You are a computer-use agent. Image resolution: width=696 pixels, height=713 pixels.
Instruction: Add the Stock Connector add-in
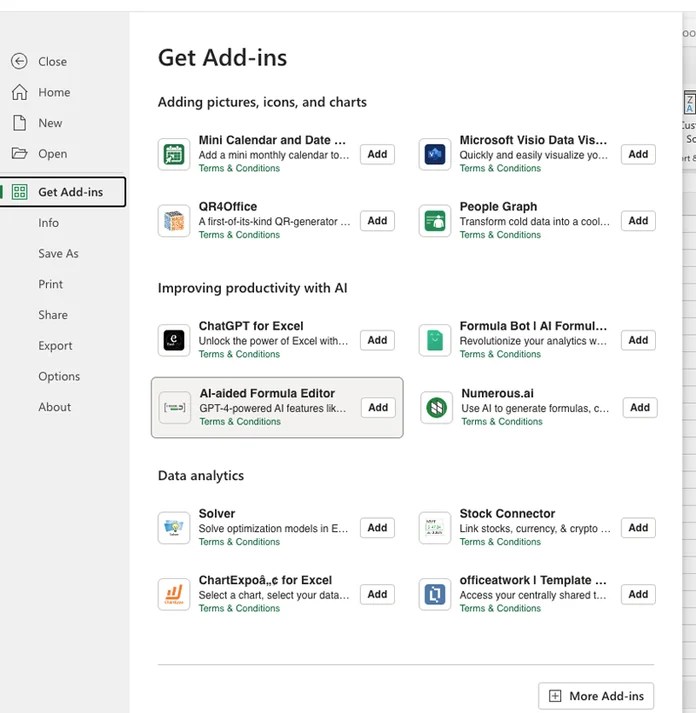pos(638,527)
